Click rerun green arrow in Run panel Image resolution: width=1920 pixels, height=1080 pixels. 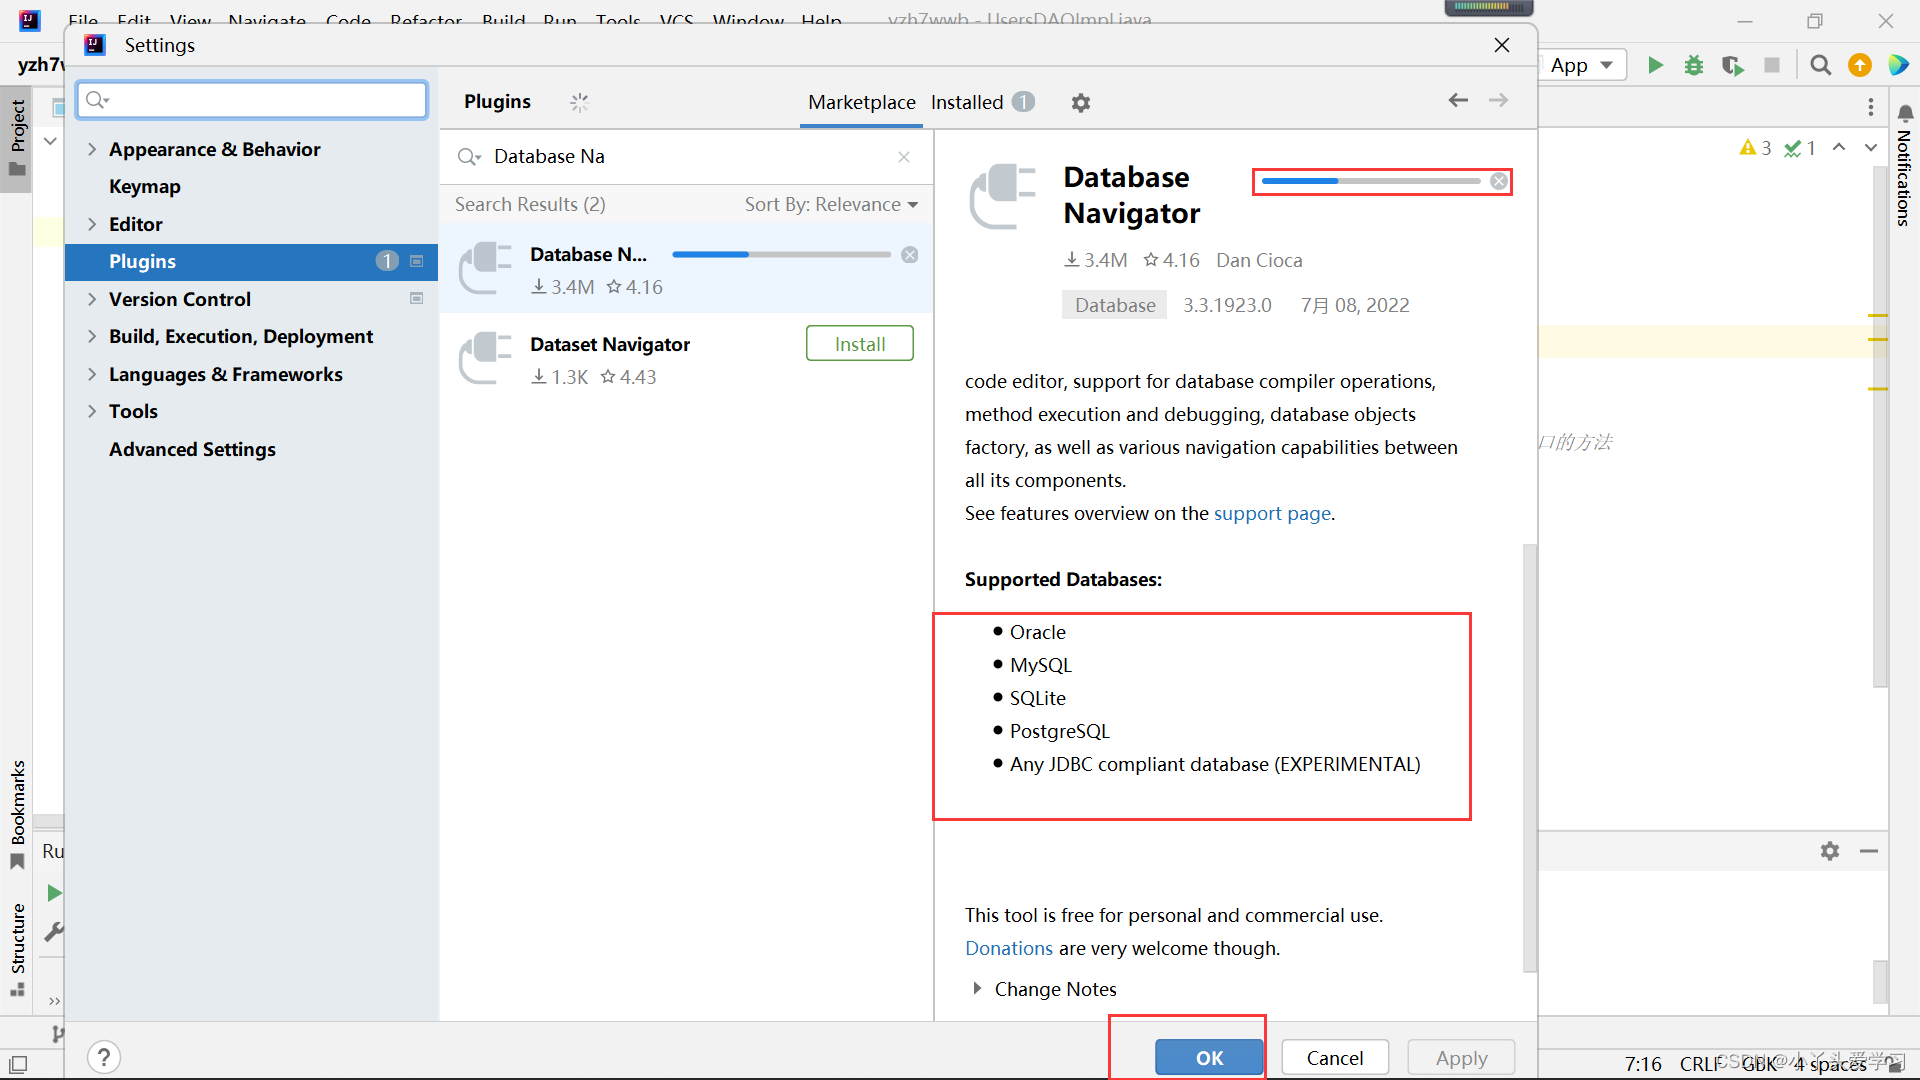tap(54, 893)
